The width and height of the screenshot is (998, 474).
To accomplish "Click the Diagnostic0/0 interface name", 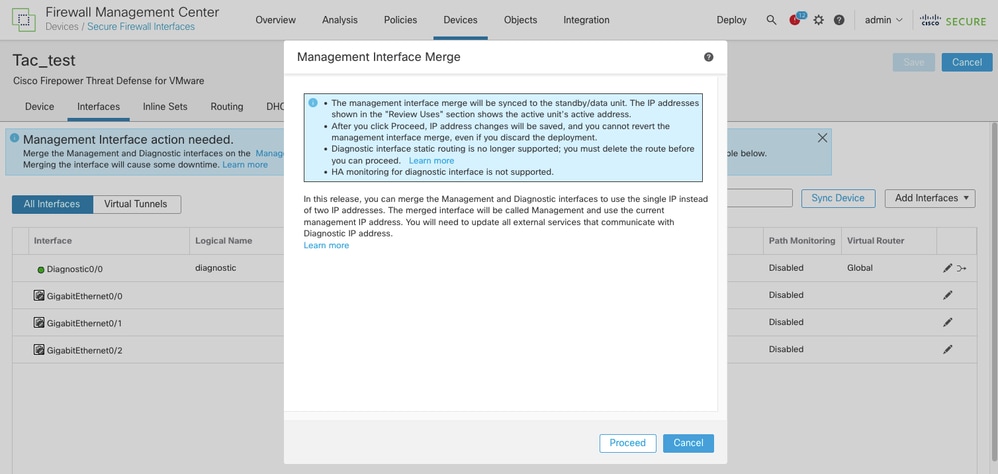I will click(x=74, y=269).
